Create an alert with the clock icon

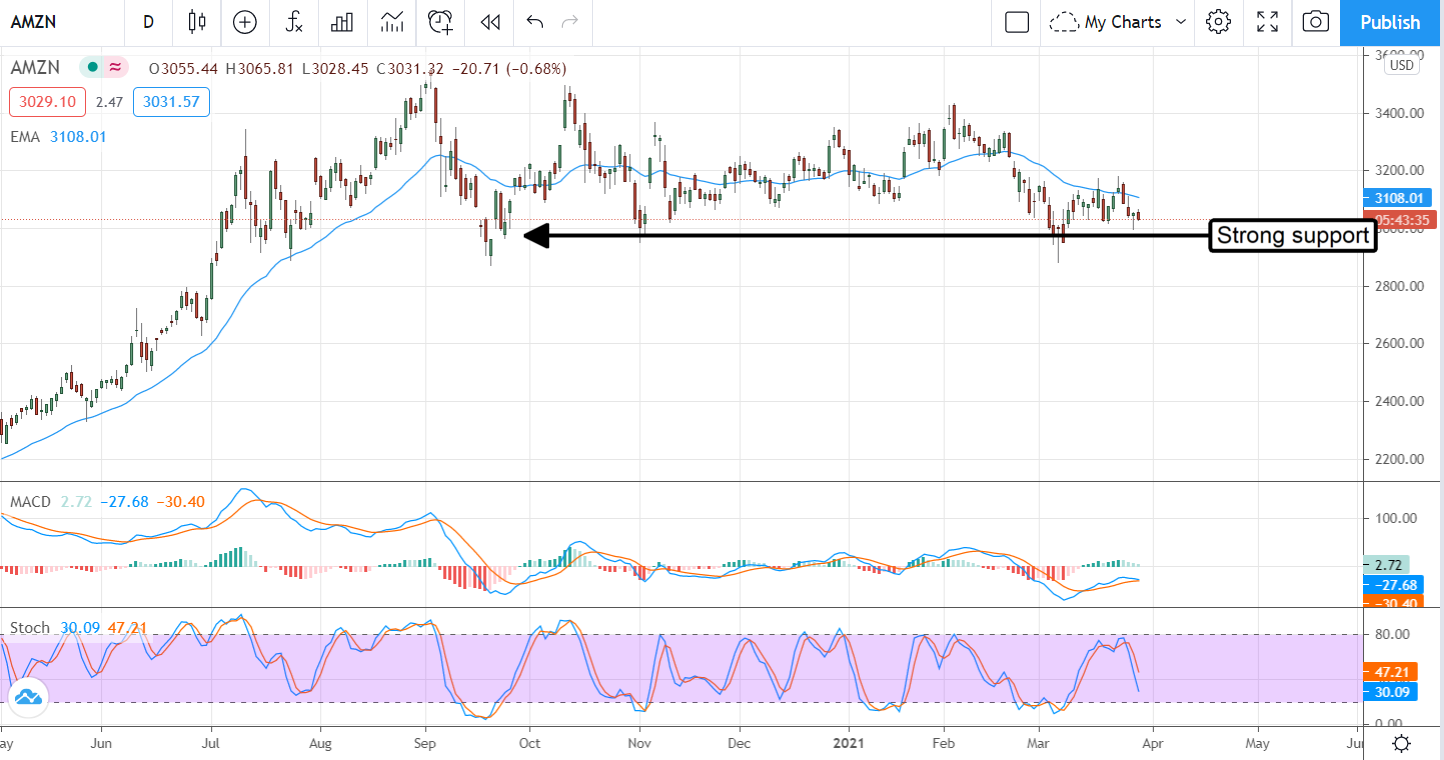(x=440, y=22)
